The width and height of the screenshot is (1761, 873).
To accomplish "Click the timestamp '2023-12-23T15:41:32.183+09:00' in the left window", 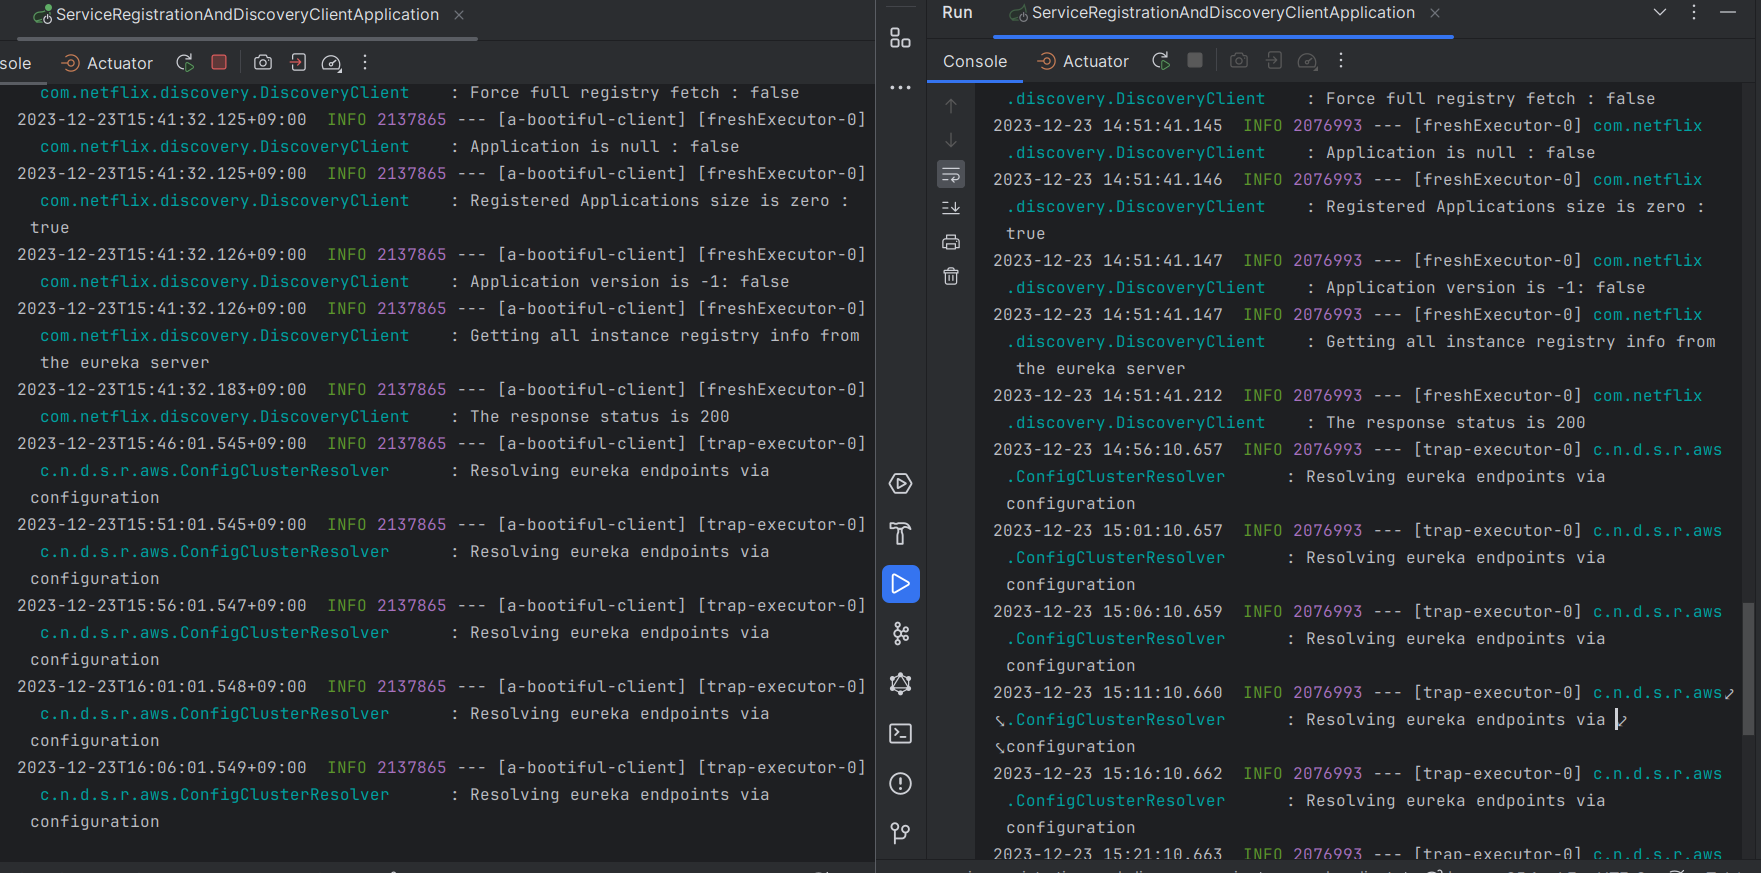I will 162,389.
